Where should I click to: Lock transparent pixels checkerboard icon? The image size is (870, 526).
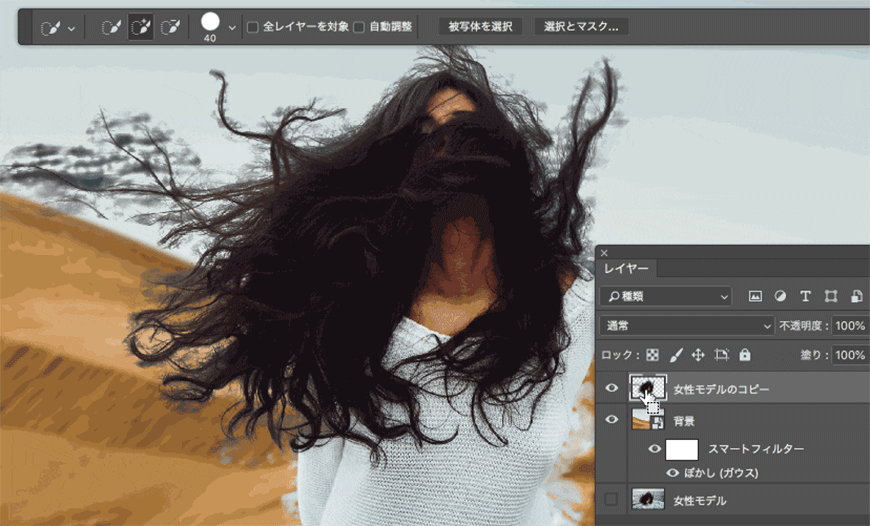(652, 355)
